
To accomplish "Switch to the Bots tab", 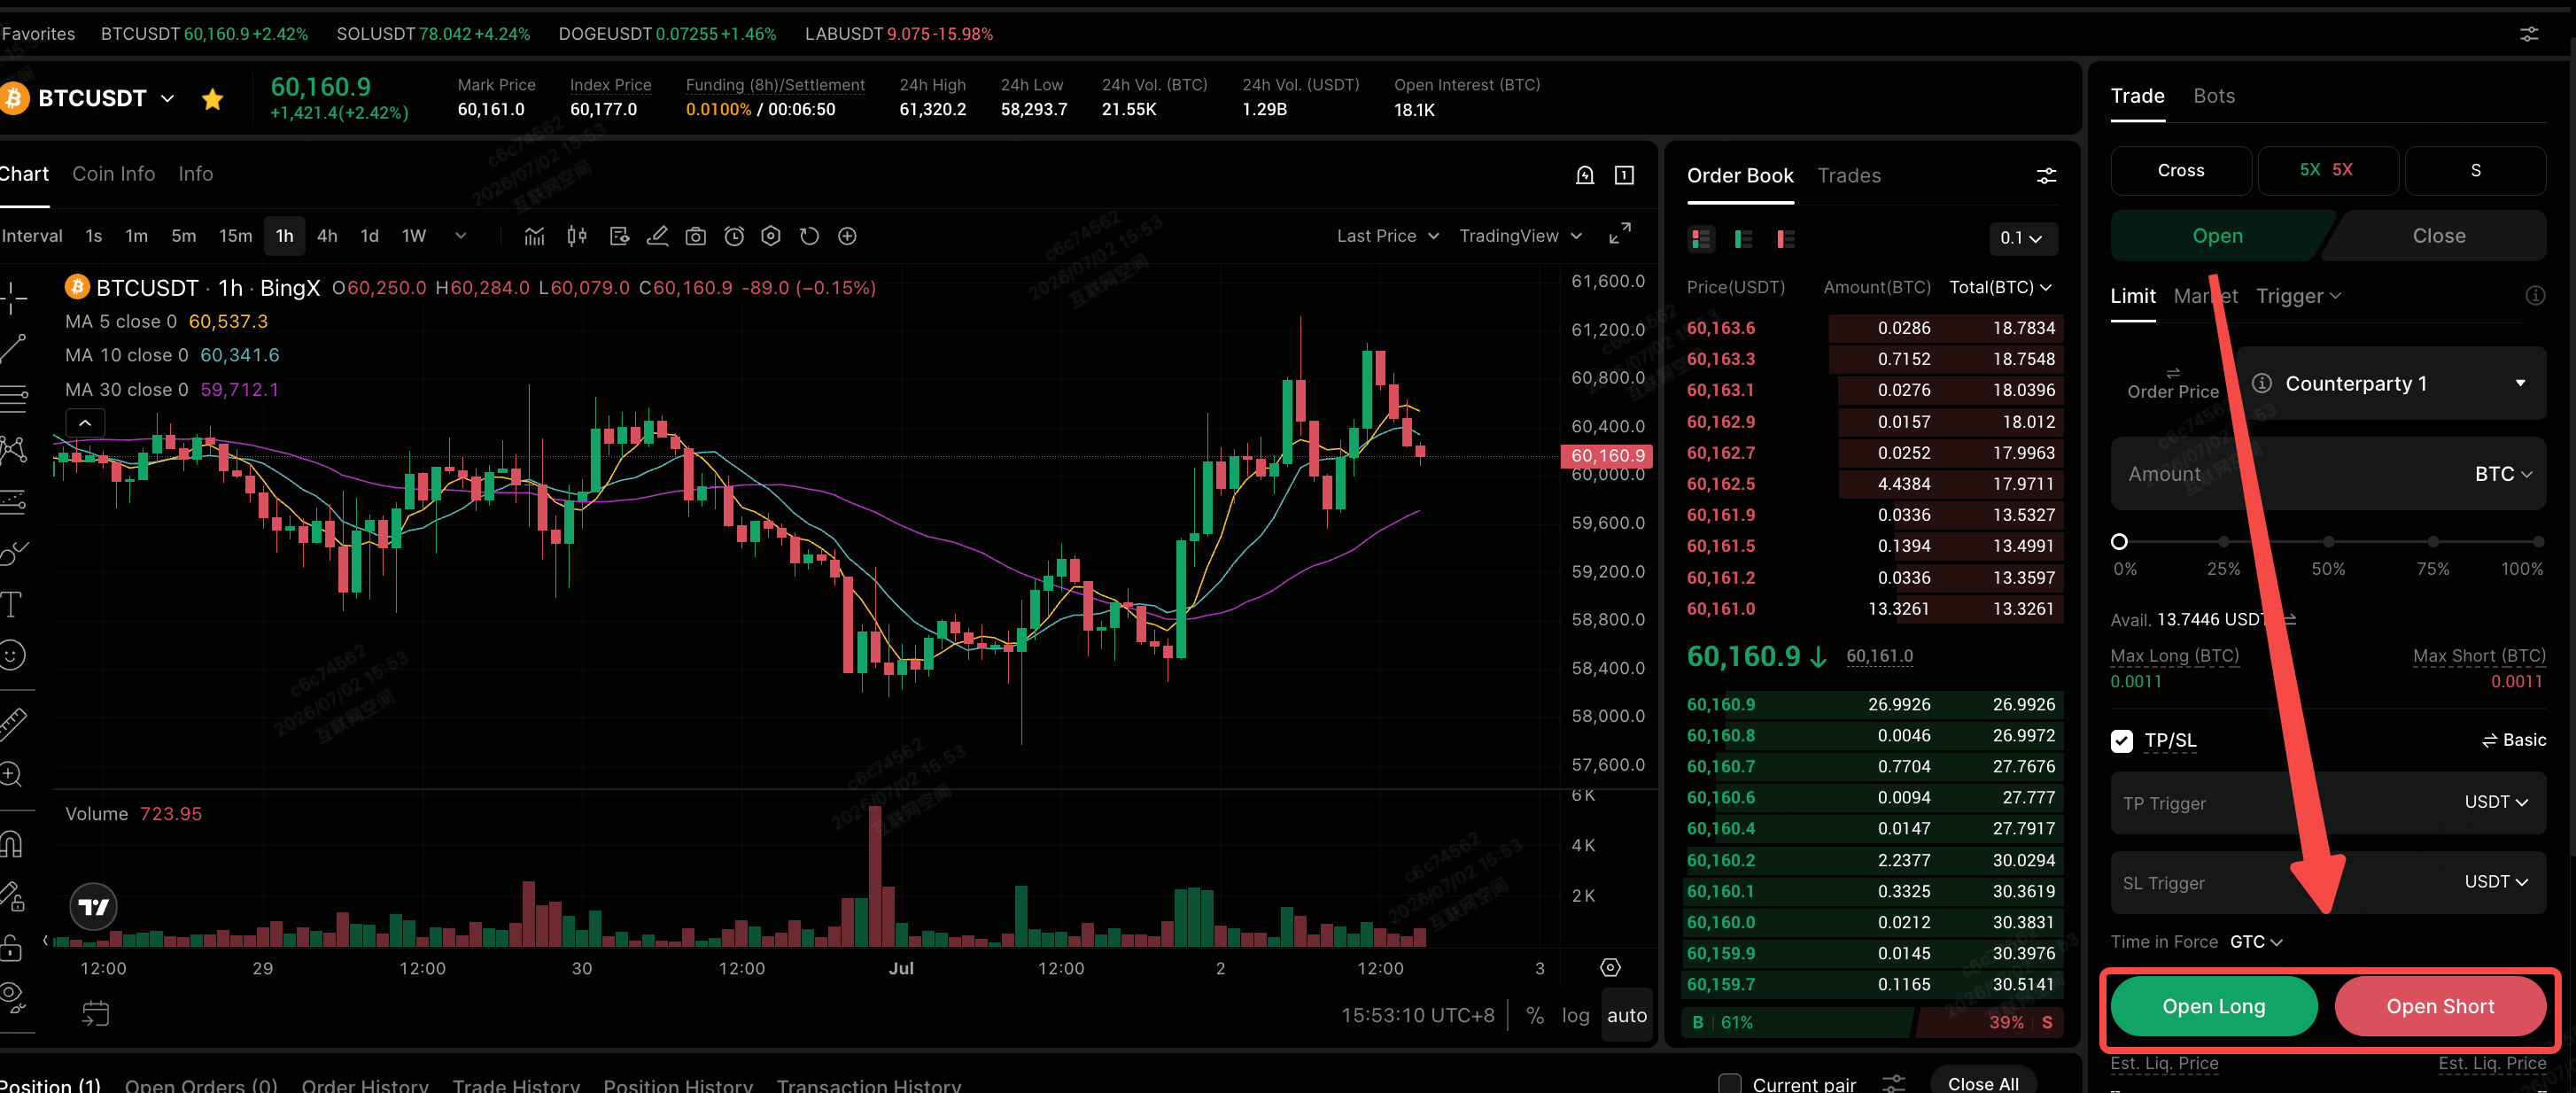I will point(2214,96).
